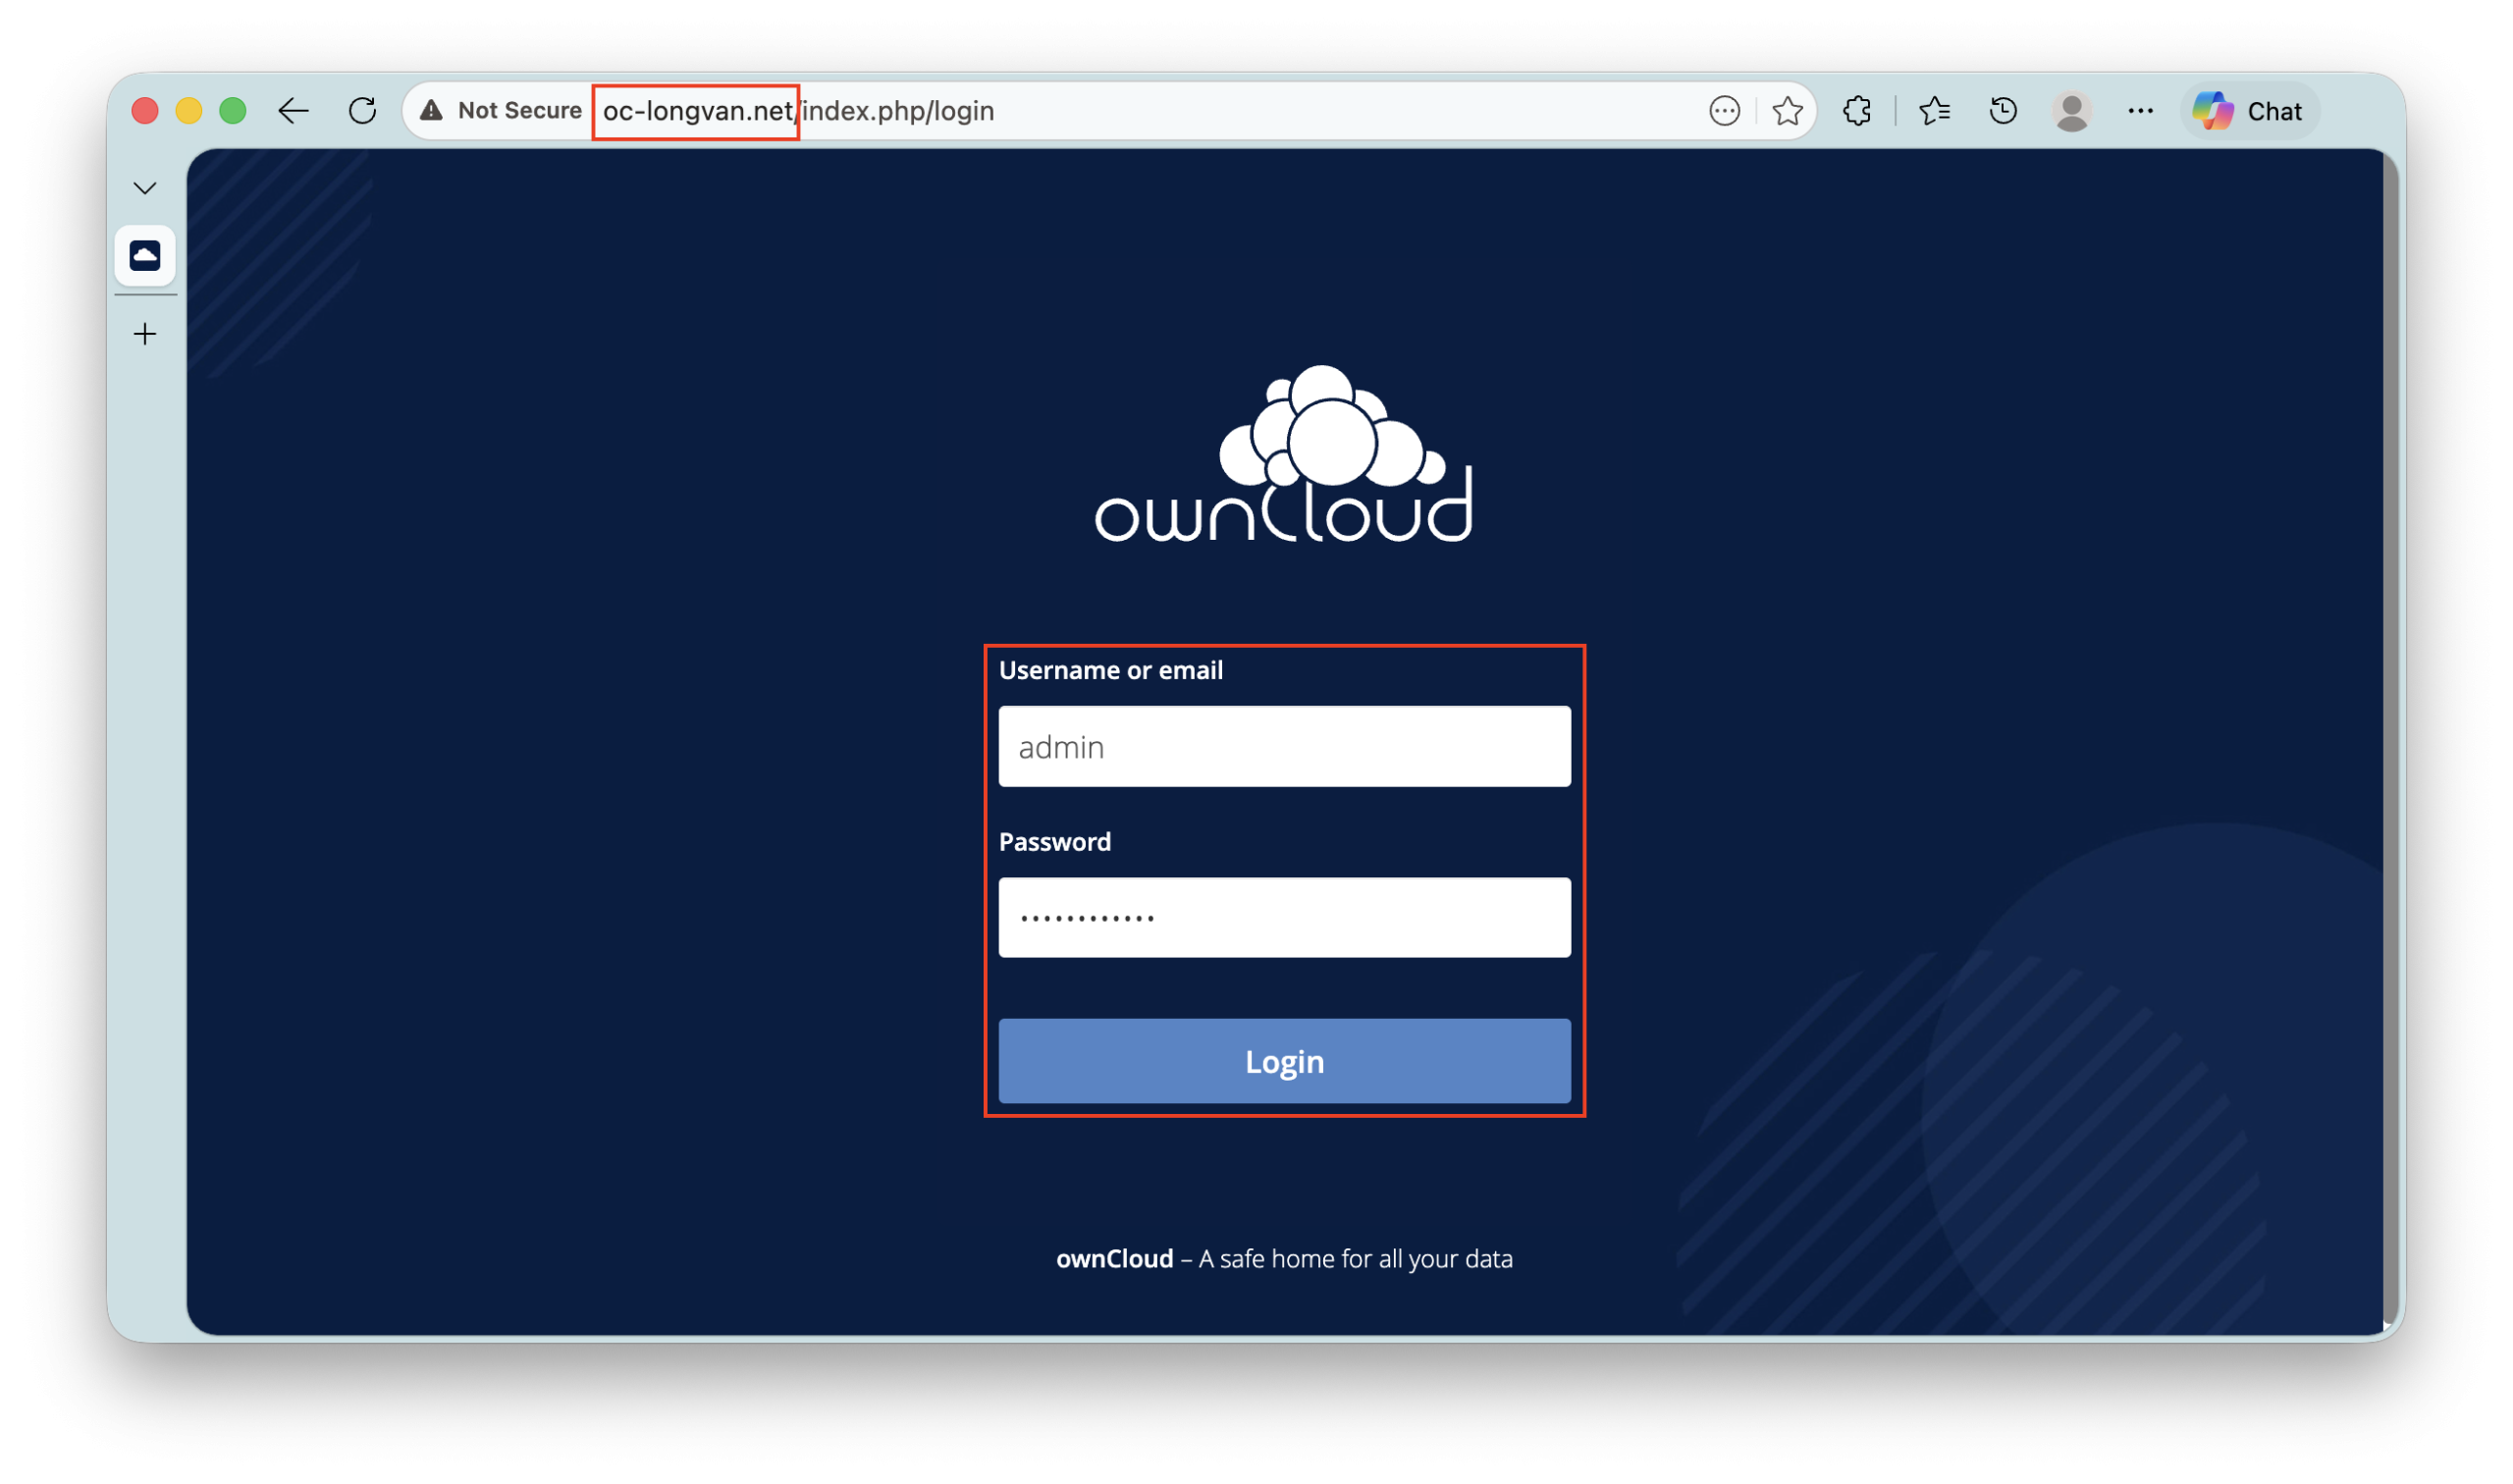Add a new tab with plus
The image size is (2513, 1484).
[145, 334]
